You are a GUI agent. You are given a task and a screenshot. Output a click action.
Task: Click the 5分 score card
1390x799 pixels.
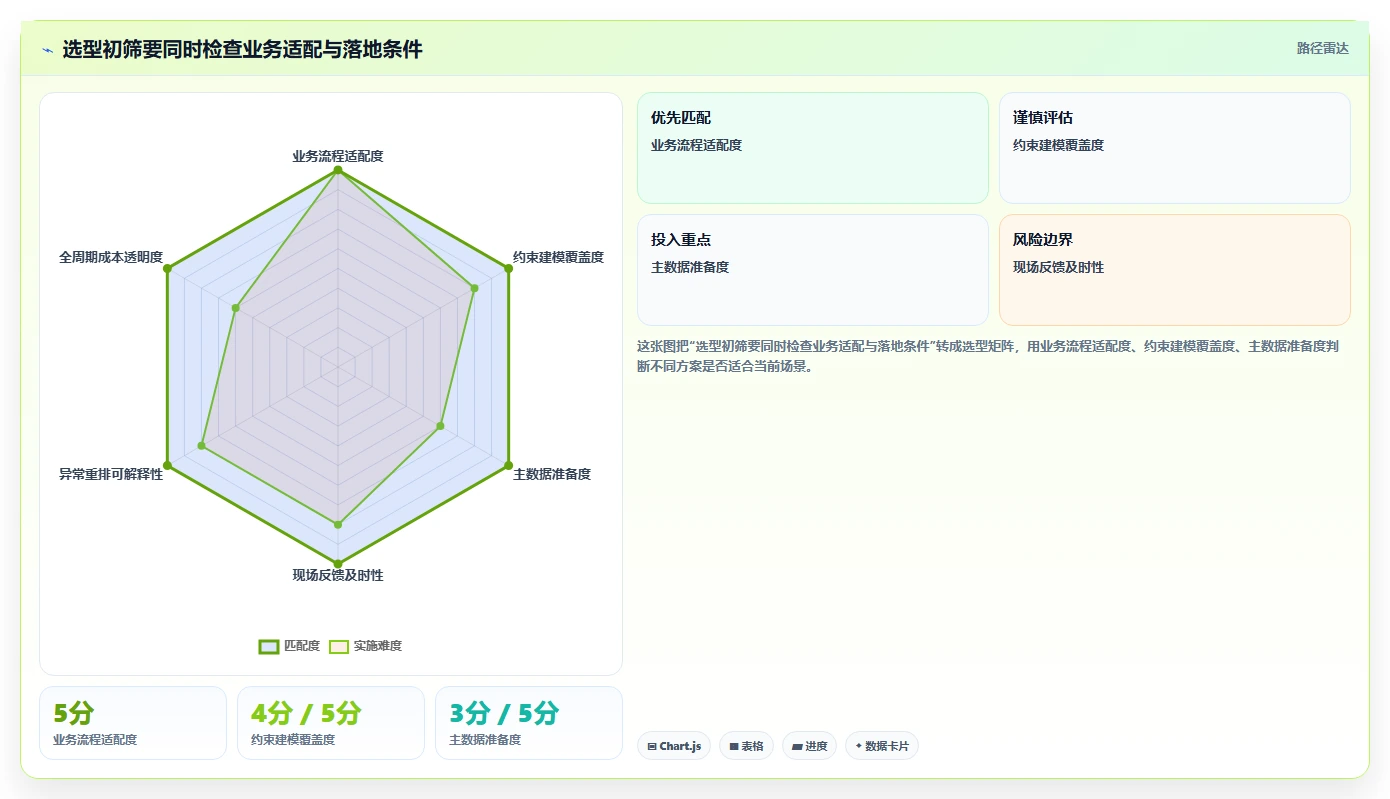pos(133,723)
